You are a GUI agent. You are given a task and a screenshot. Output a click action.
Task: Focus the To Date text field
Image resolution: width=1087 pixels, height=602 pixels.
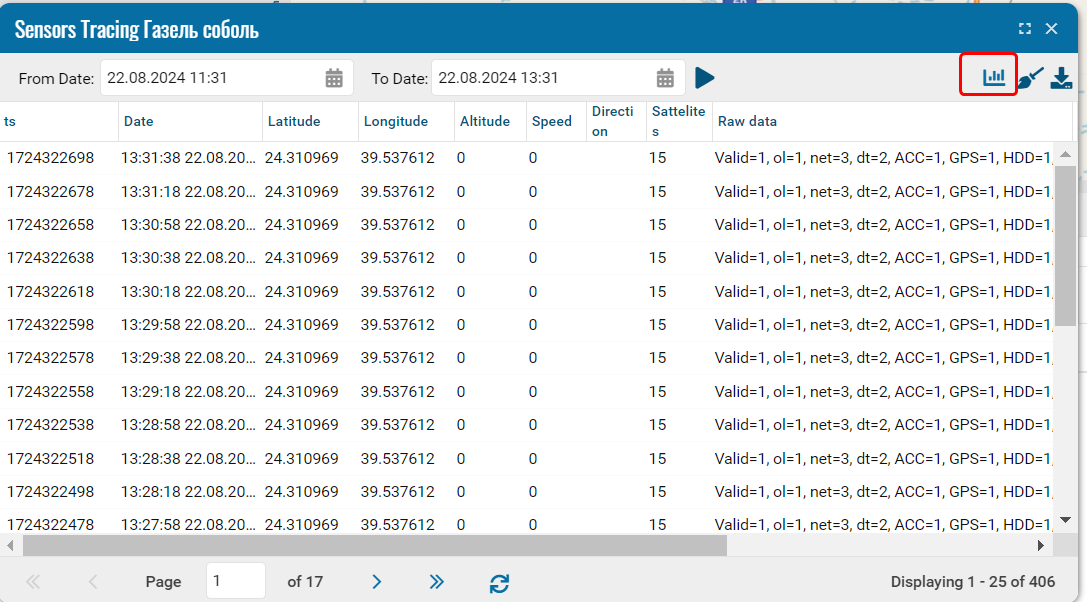542,78
